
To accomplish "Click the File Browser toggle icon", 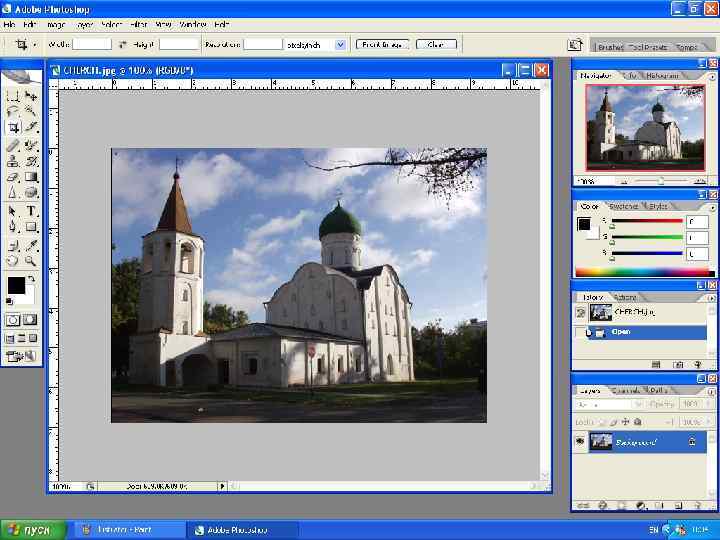I will 574,45.
